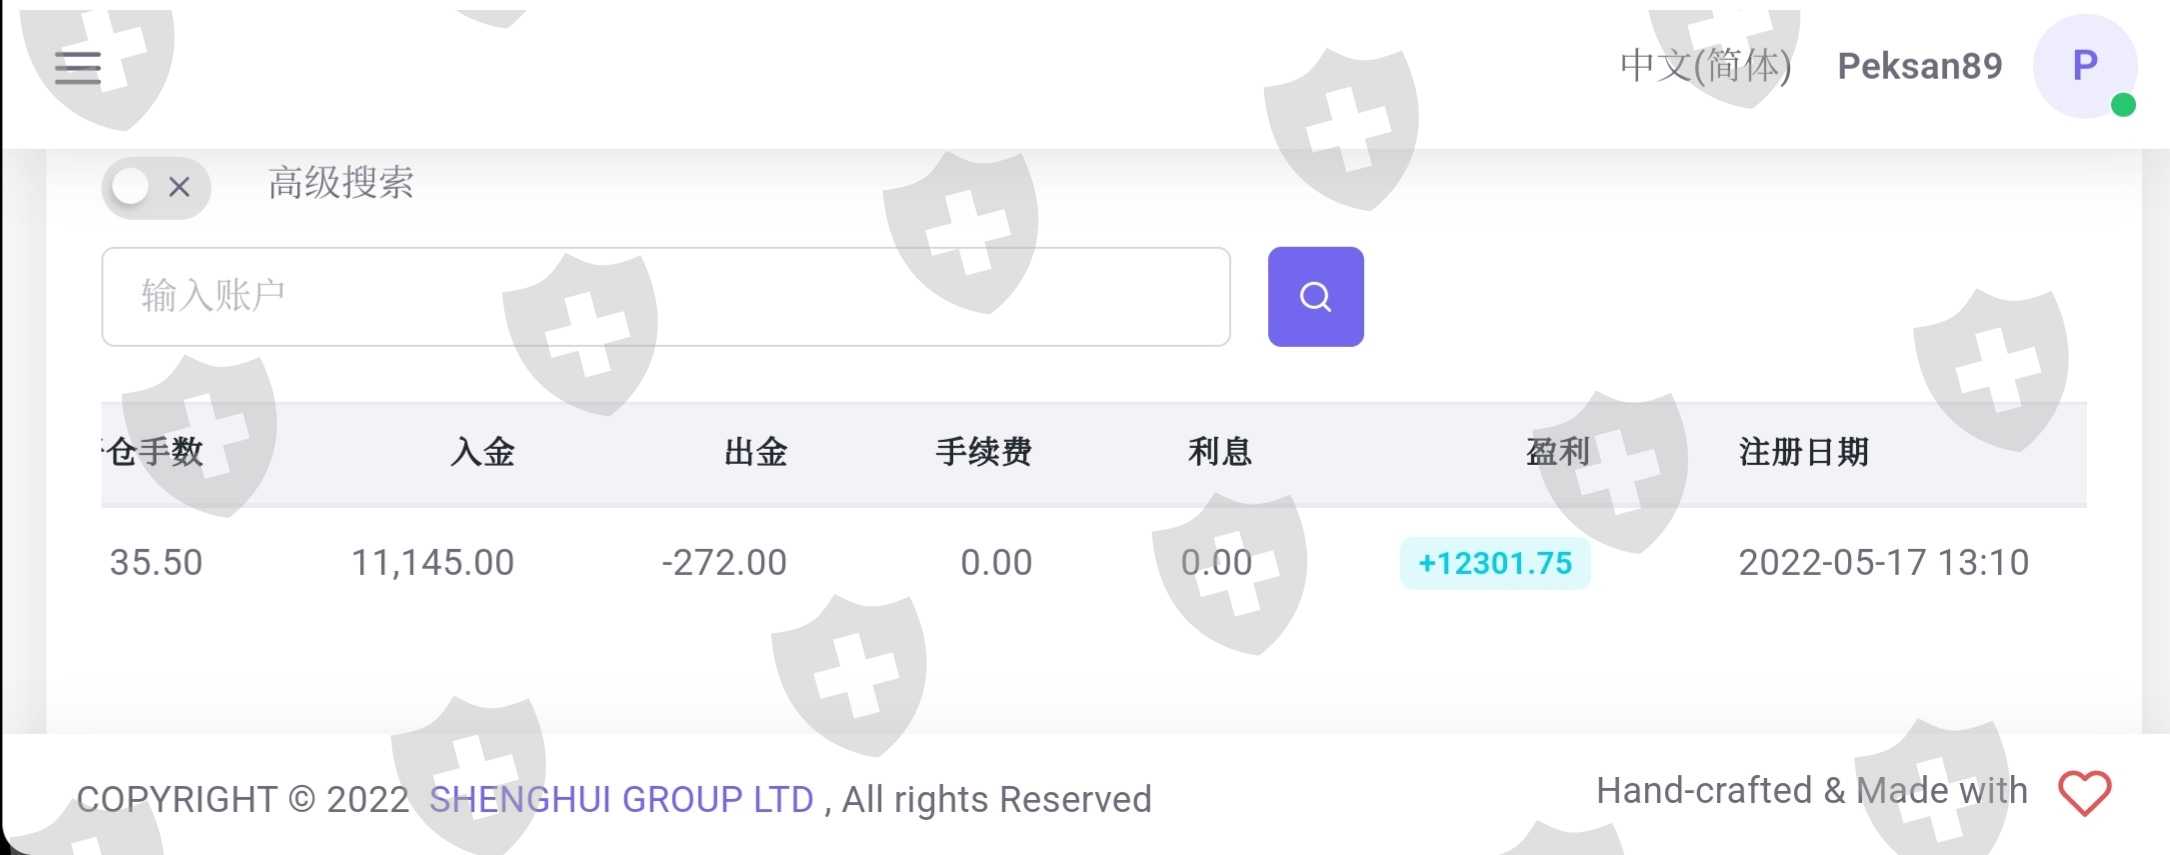The height and width of the screenshot is (855, 2170).
Task: Open the Peksan89 user menu
Action: pyautogui.click(x=1919, y=66)
